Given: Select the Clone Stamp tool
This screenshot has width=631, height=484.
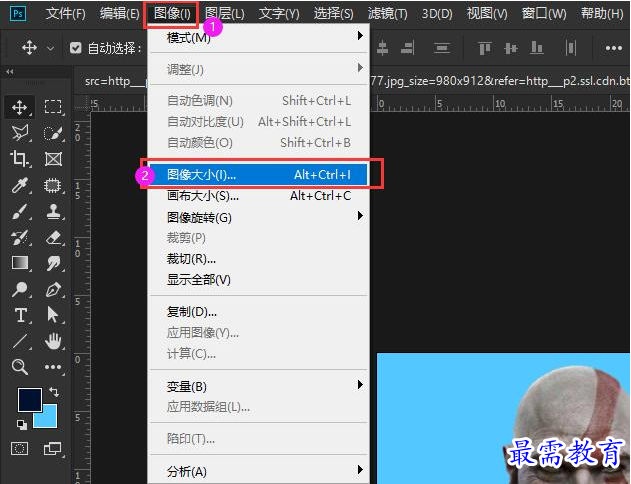Looking at the screenshot, I should click(53, 211).
